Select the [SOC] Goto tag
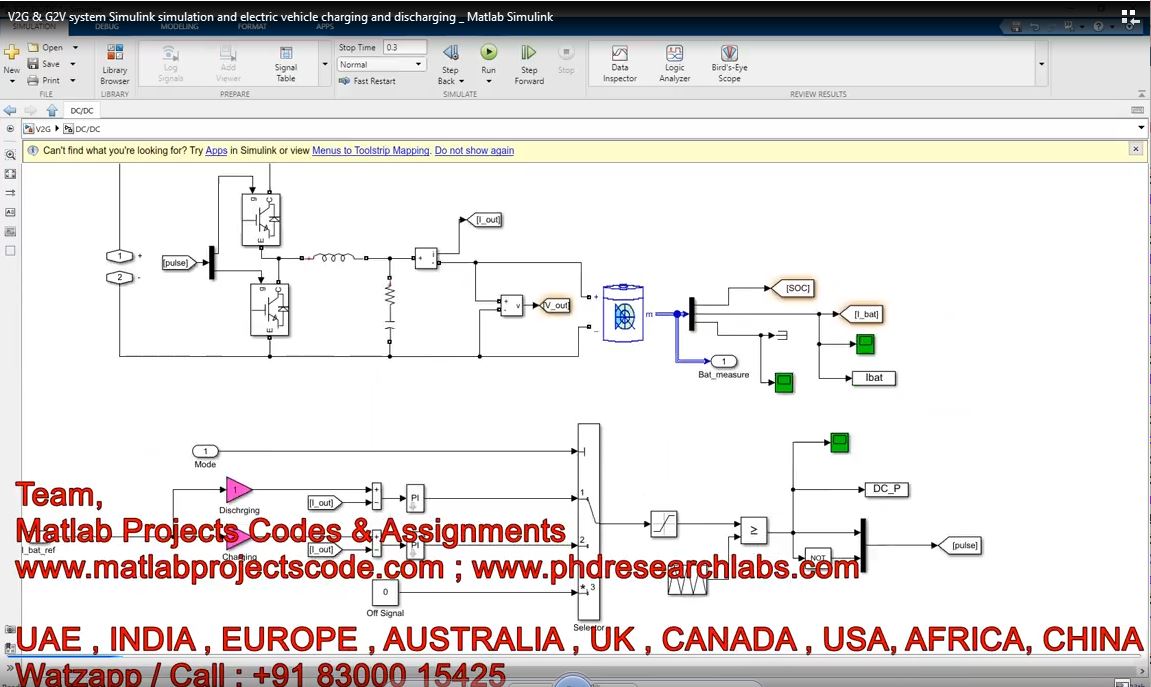The image size is (1151, 687). click(x=794, y=288)
